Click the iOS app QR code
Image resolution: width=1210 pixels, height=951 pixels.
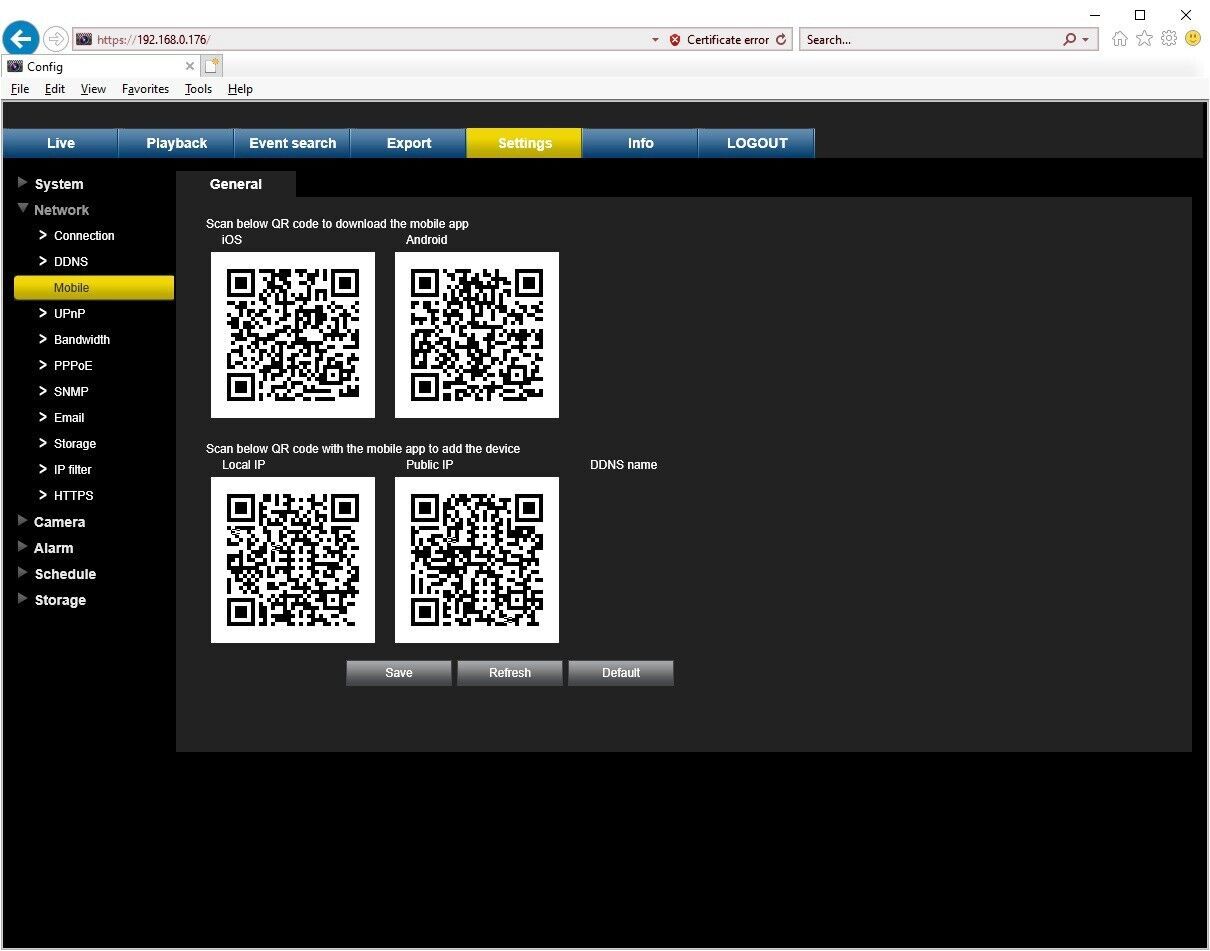[293, 334]
